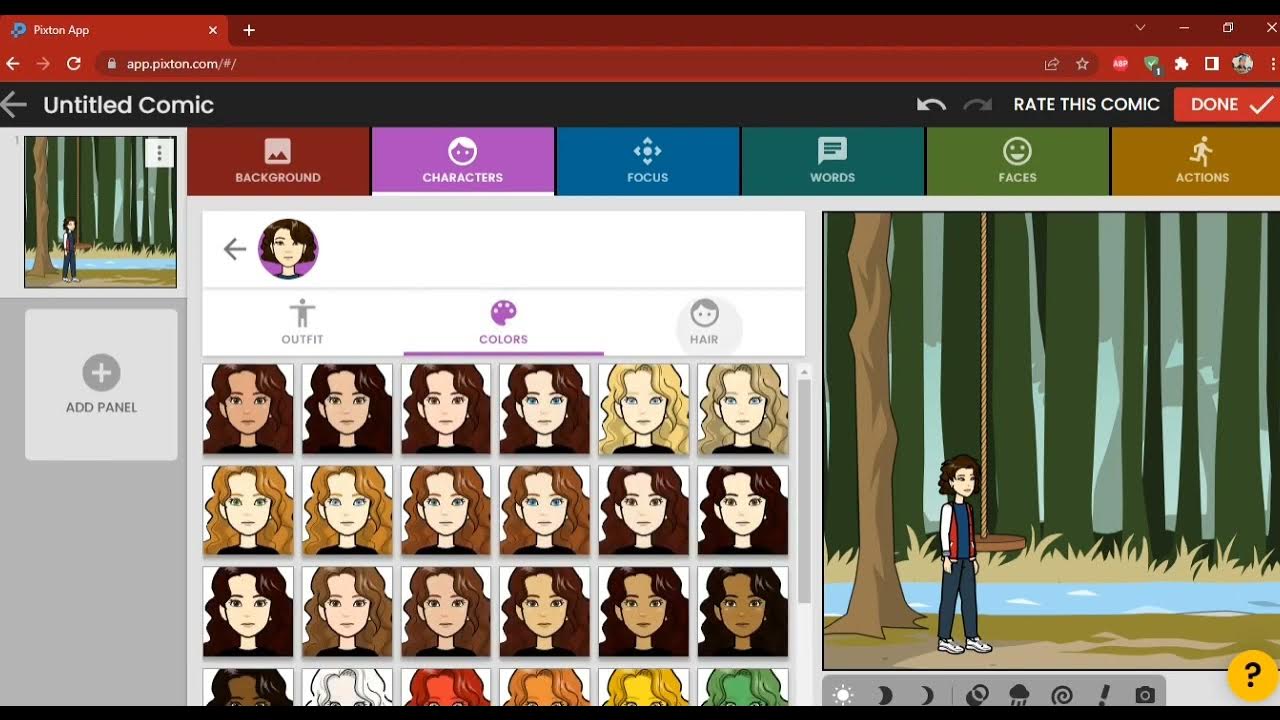Viewport: 1280px width, 720px height.
Task: Select the light brown wavy hair preset
Action: tap(347, 612)
